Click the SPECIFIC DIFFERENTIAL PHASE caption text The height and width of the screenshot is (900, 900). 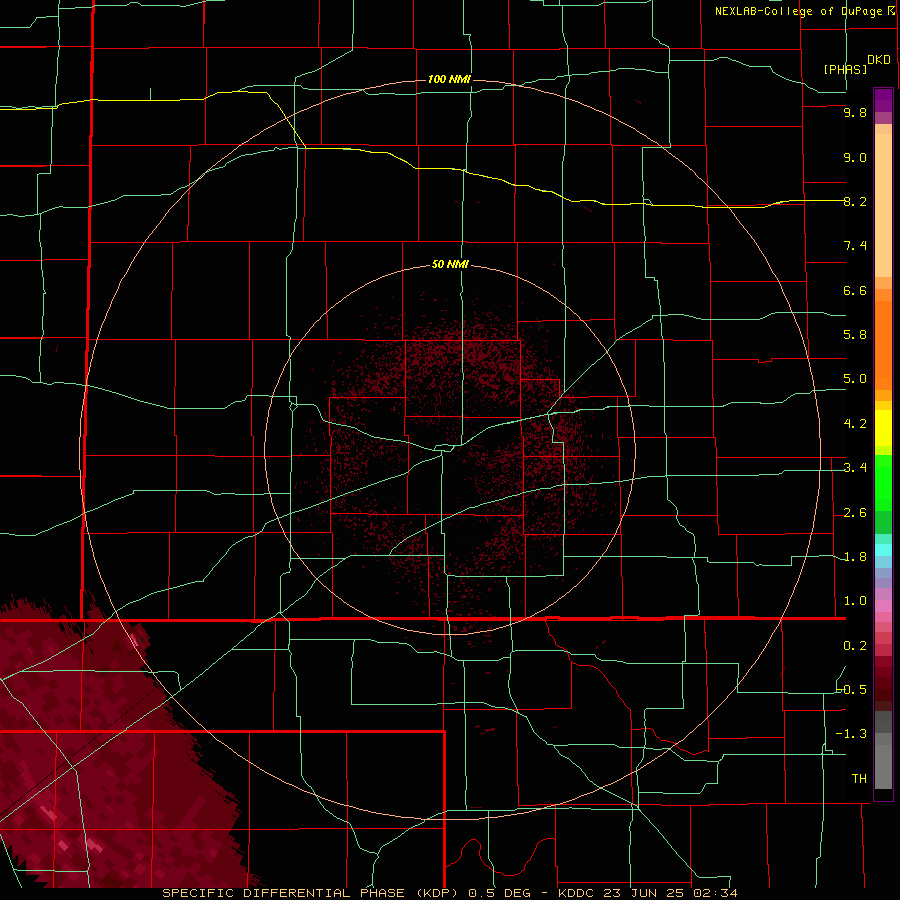pos(284,893)
